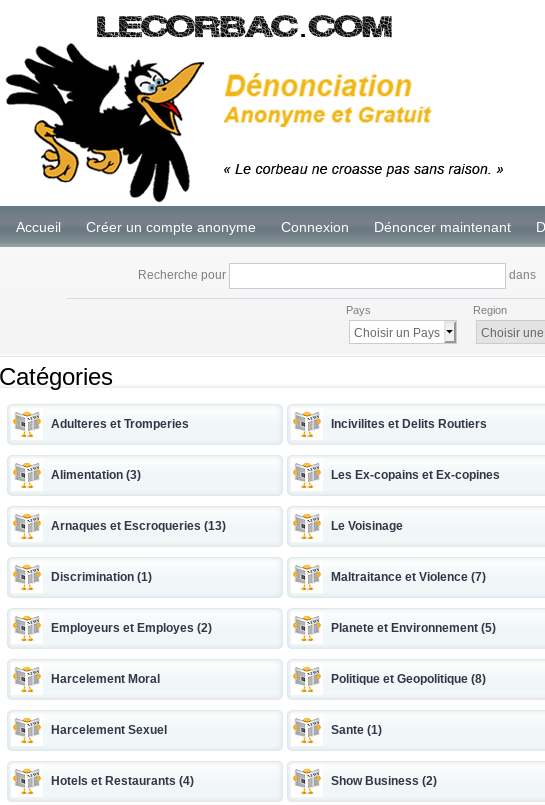
Task: Click the newspaper icon beside Show Business (2)
Action: coord(307,781)
